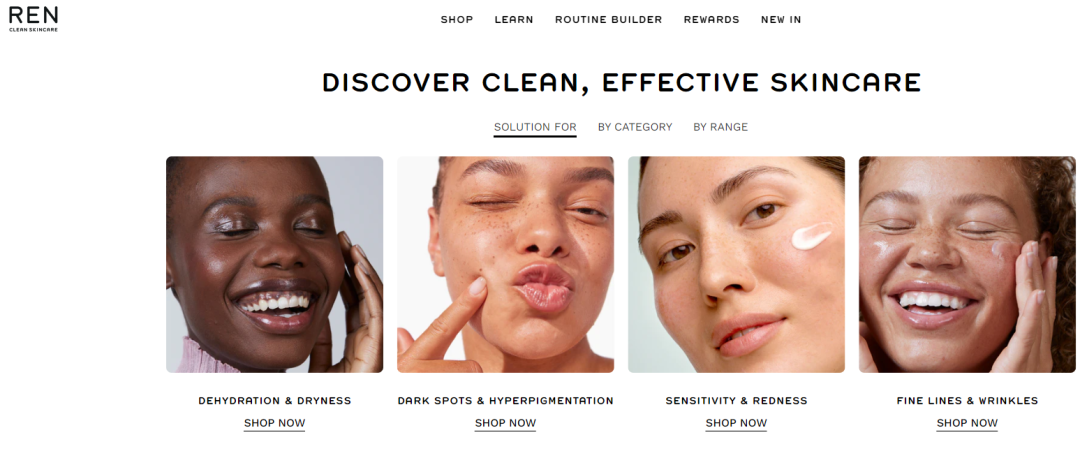The height and width of the screenshot is (451, 1080).
Task: Open the Sensitivity & Redness image
Action: 736,264
